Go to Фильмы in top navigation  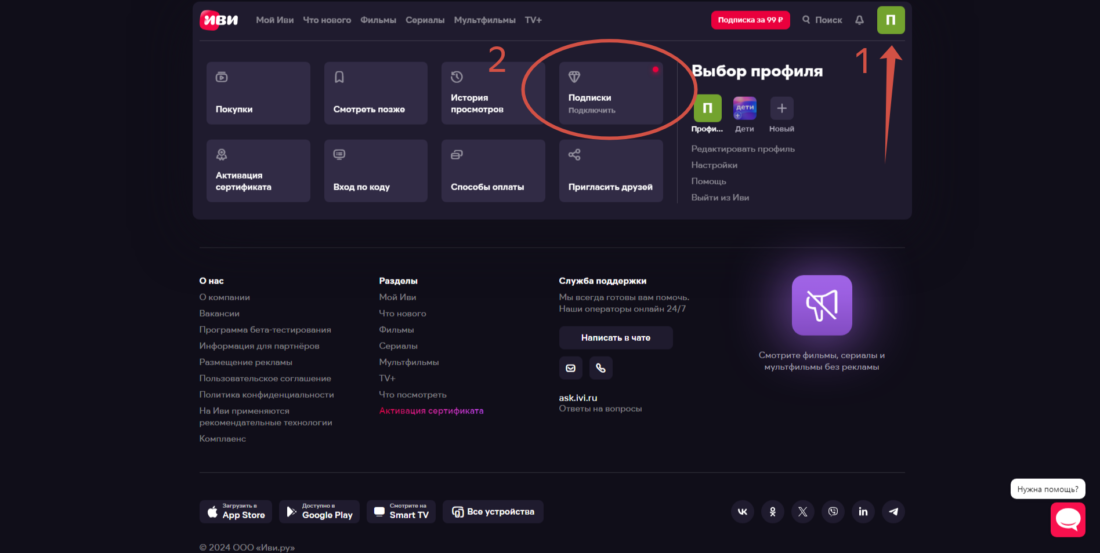tap(379, 20)
